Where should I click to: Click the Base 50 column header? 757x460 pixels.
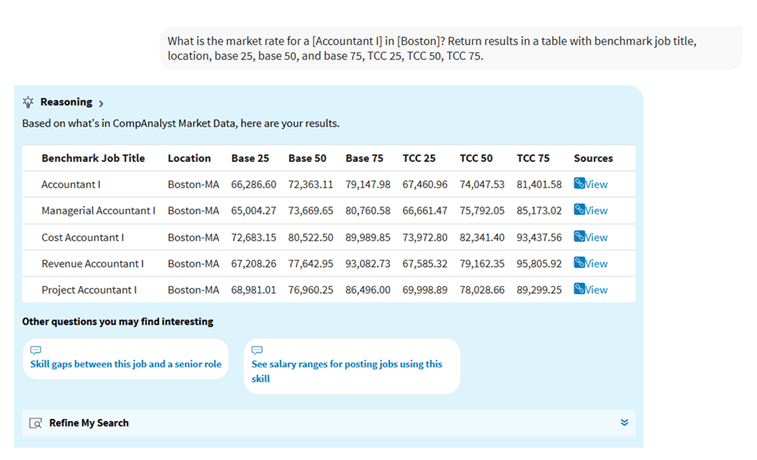307,158
